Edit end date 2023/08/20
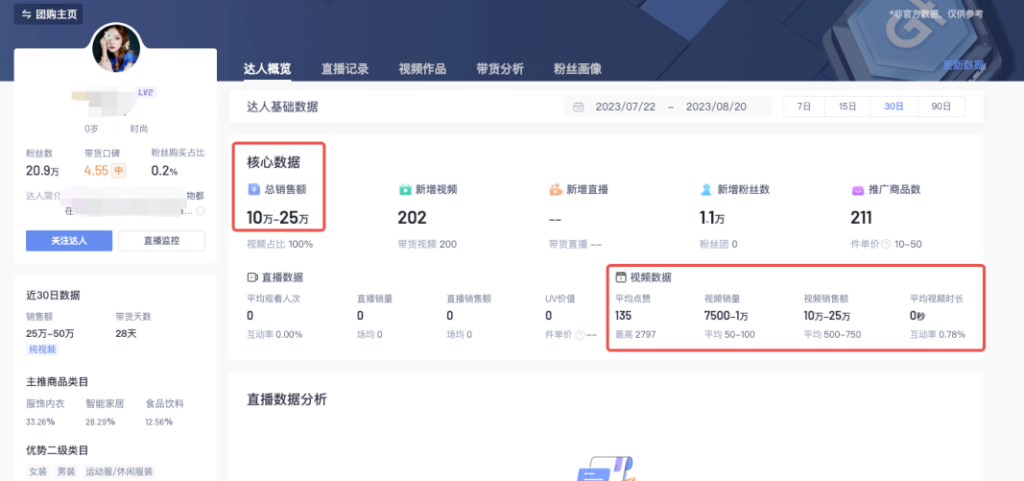1024x481 pixels. [x=716, y=107]
